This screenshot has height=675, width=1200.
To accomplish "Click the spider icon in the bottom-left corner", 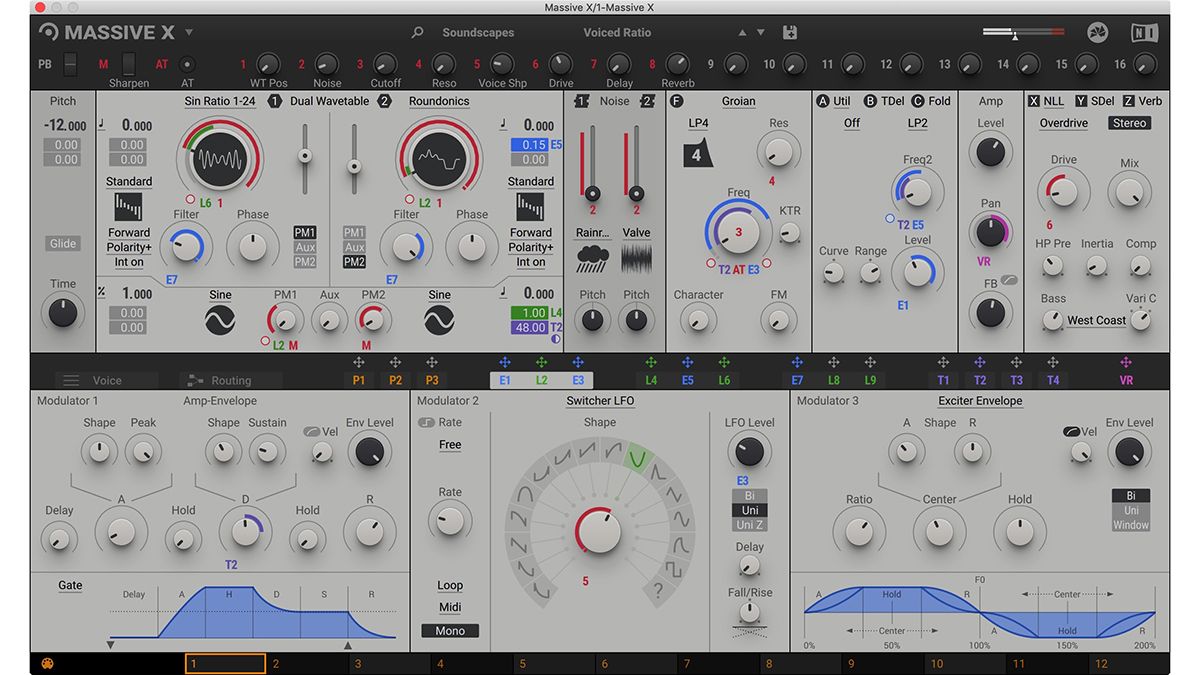I will tap(46, 663).
